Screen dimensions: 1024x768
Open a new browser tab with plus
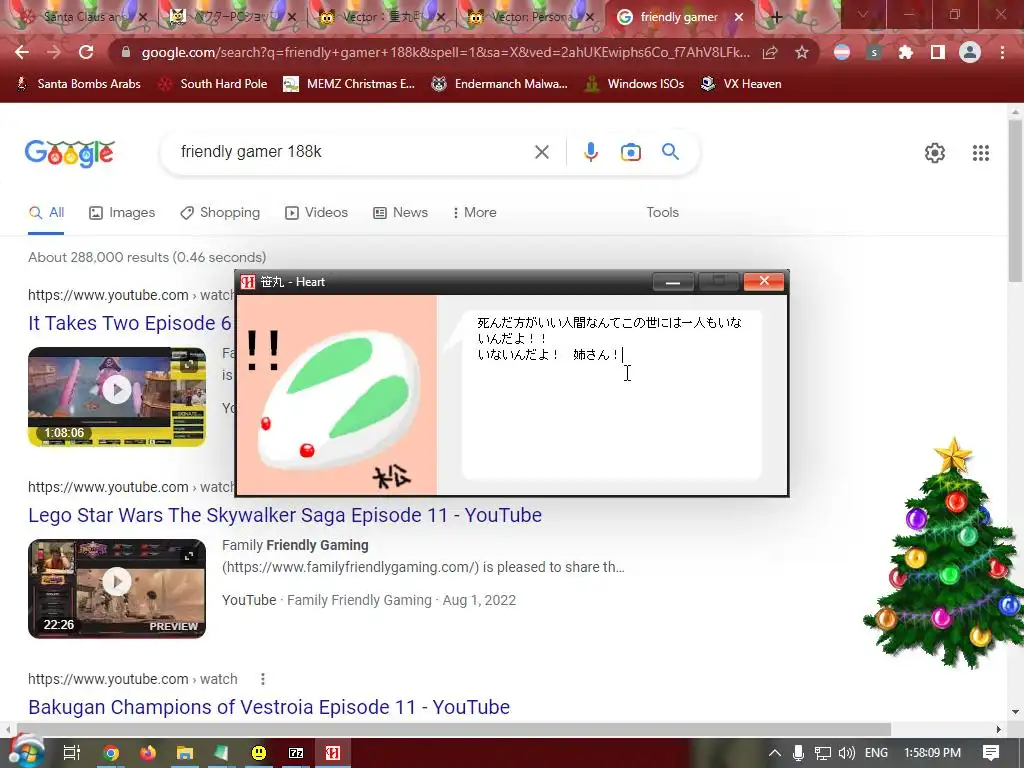pyautogui.click(x=776, y=17)
